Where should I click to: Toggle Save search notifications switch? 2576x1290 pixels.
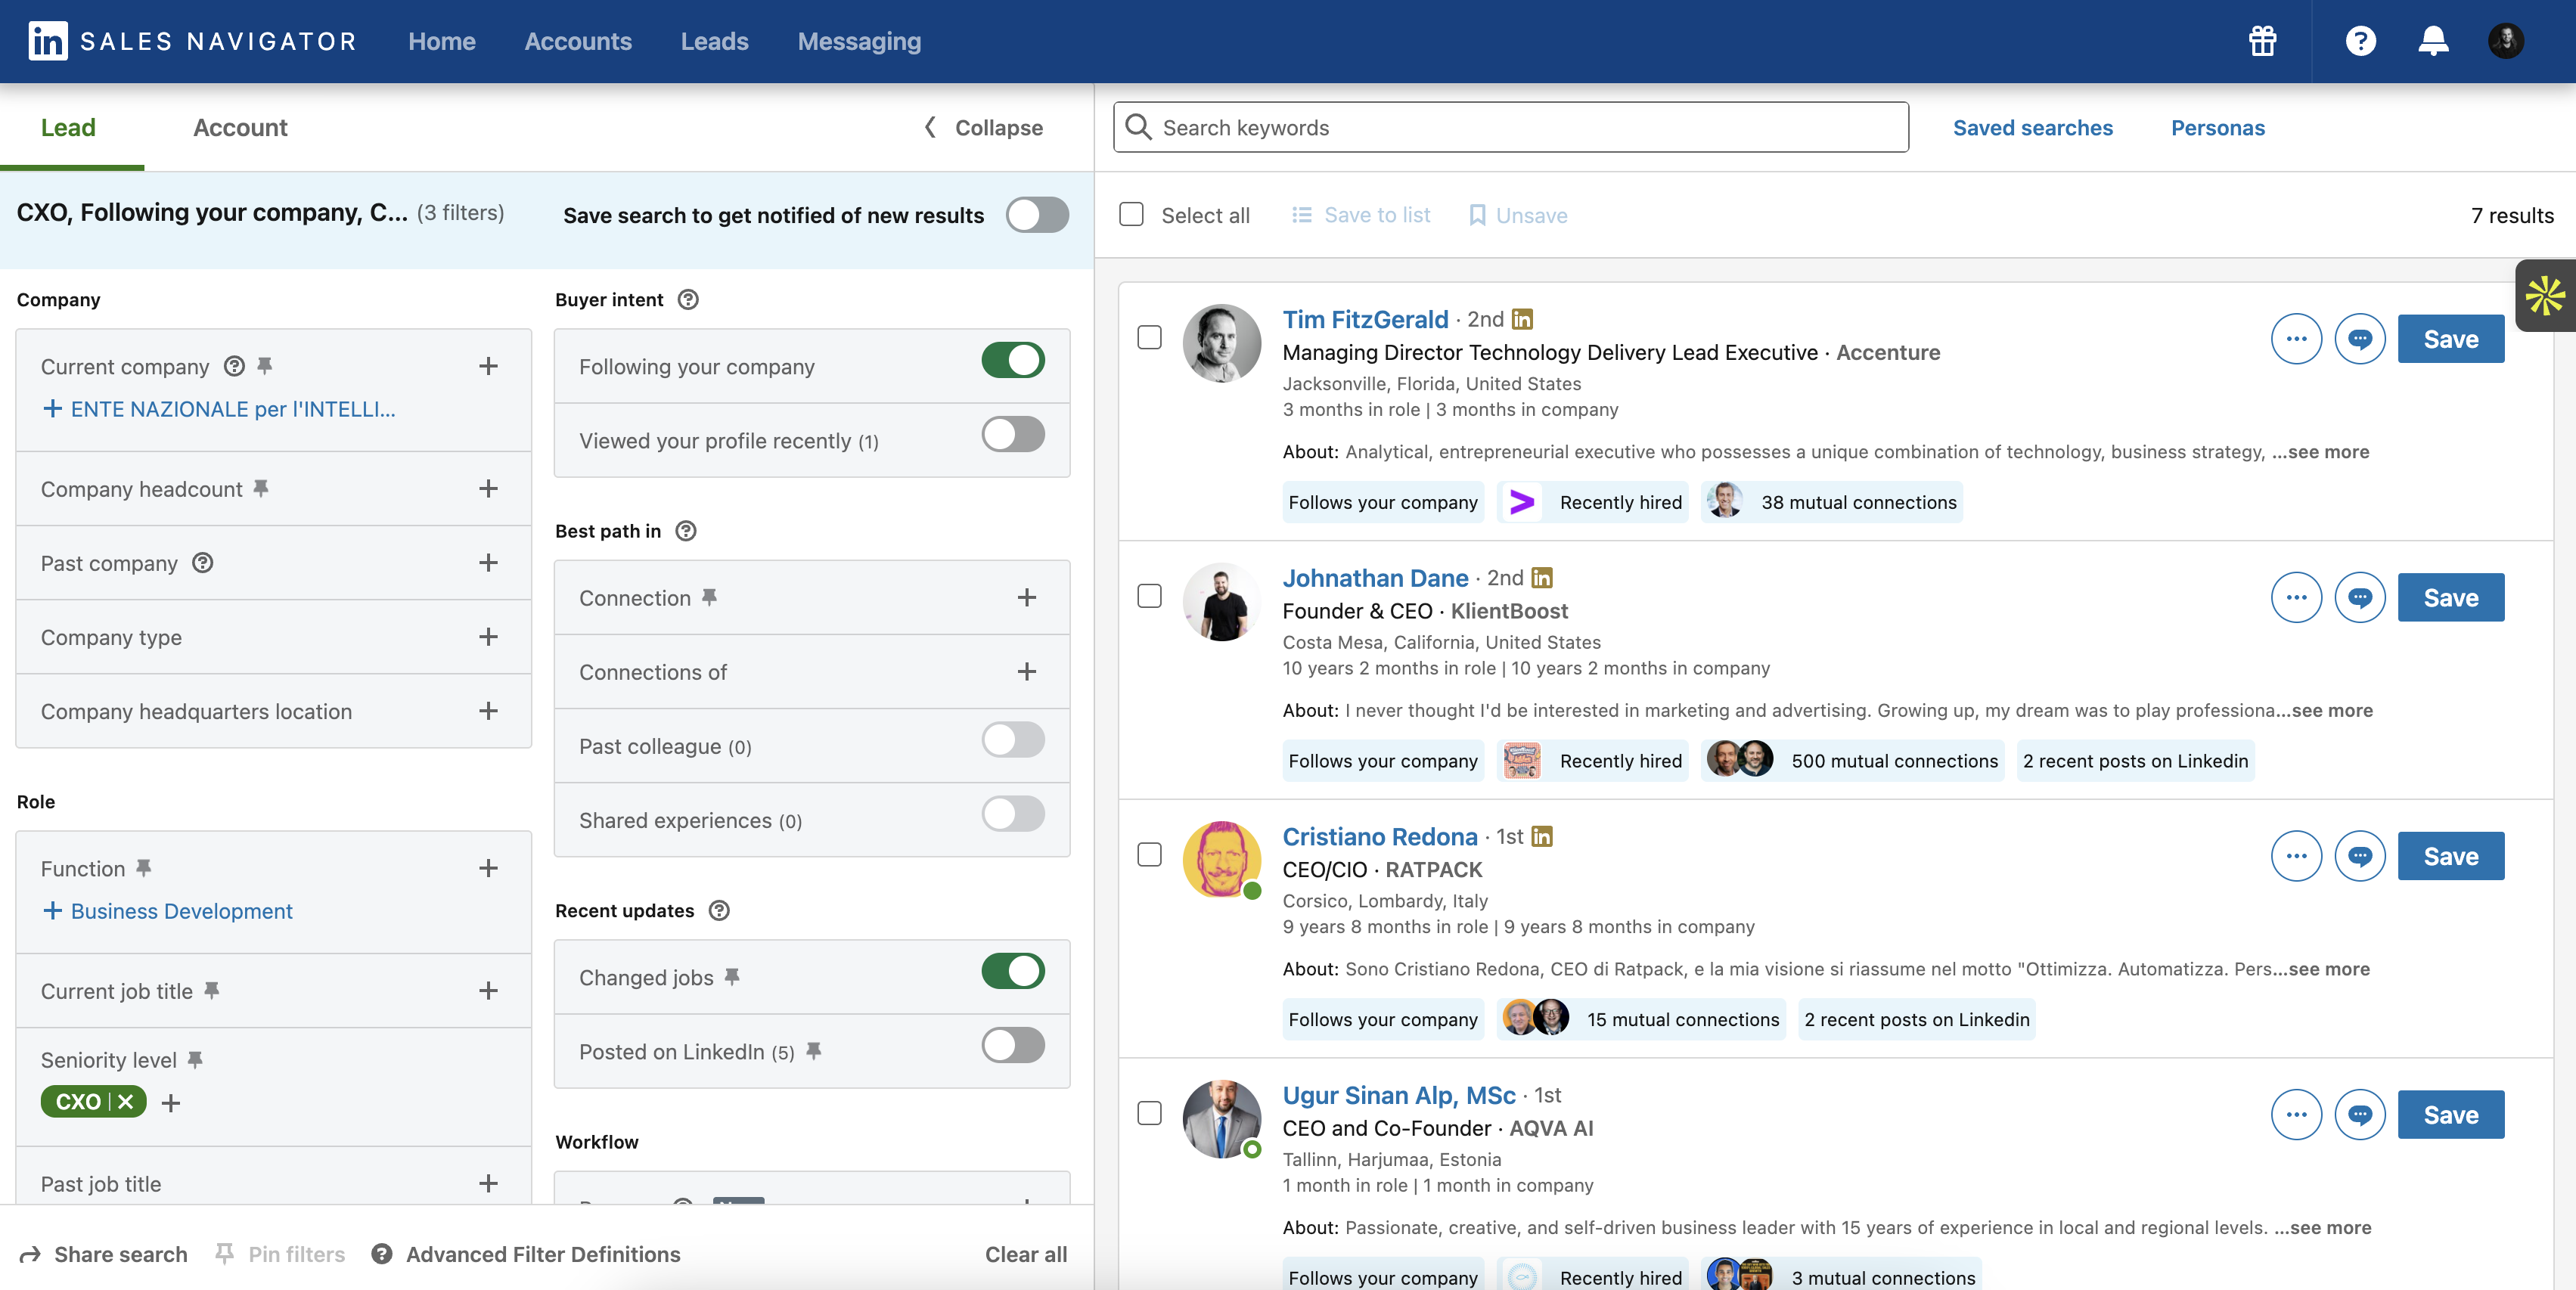click(1037, 215)
